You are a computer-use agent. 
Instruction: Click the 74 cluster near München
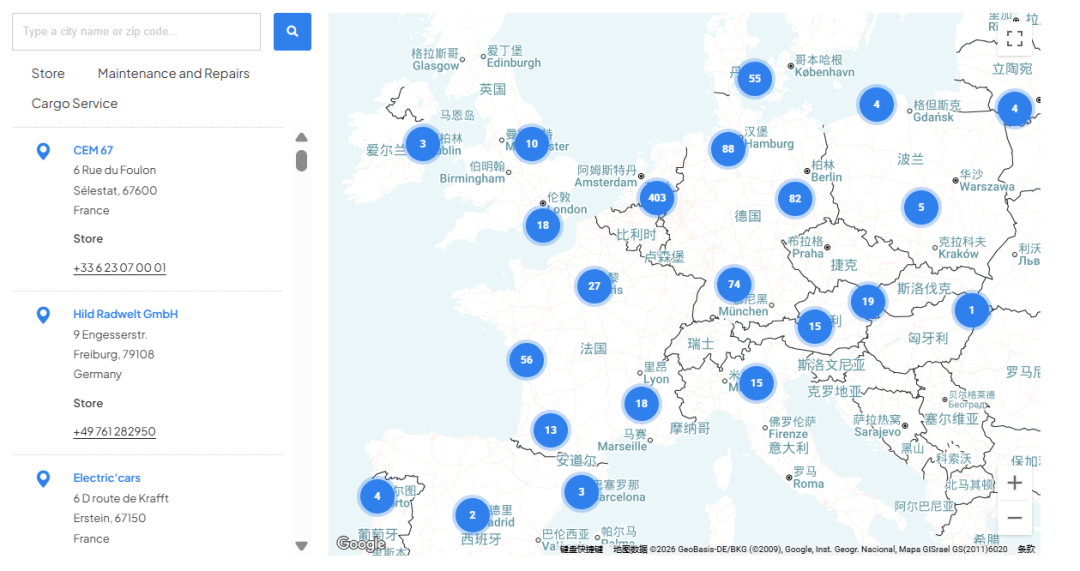point(734,284)
